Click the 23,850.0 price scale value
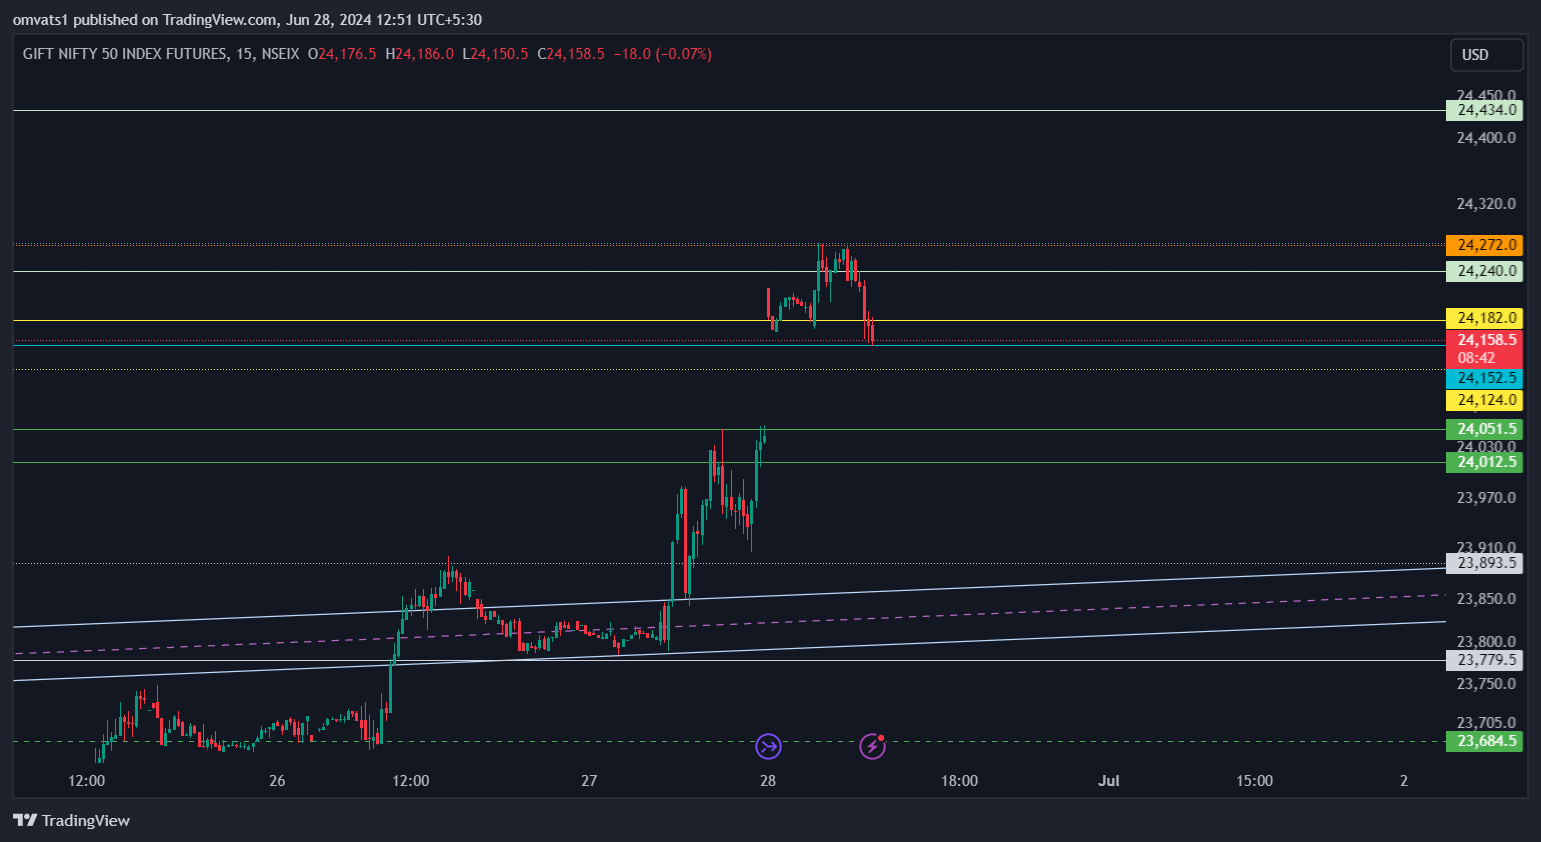The height and width of the screenshot is (842, 1541). coord(1486,599)
